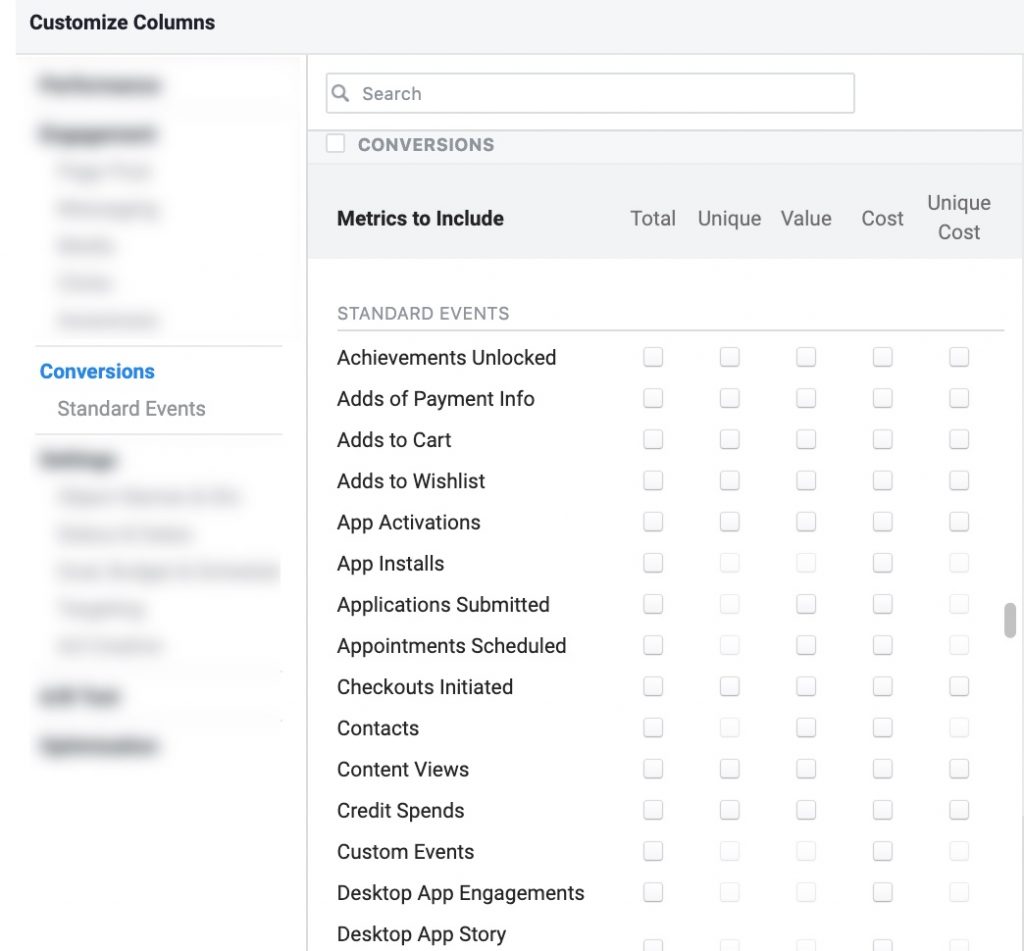This screenshot has width=1024, height=951.
Task: Click into the Search metrics field
Action: pyautogui.click(x=600, y=93)
